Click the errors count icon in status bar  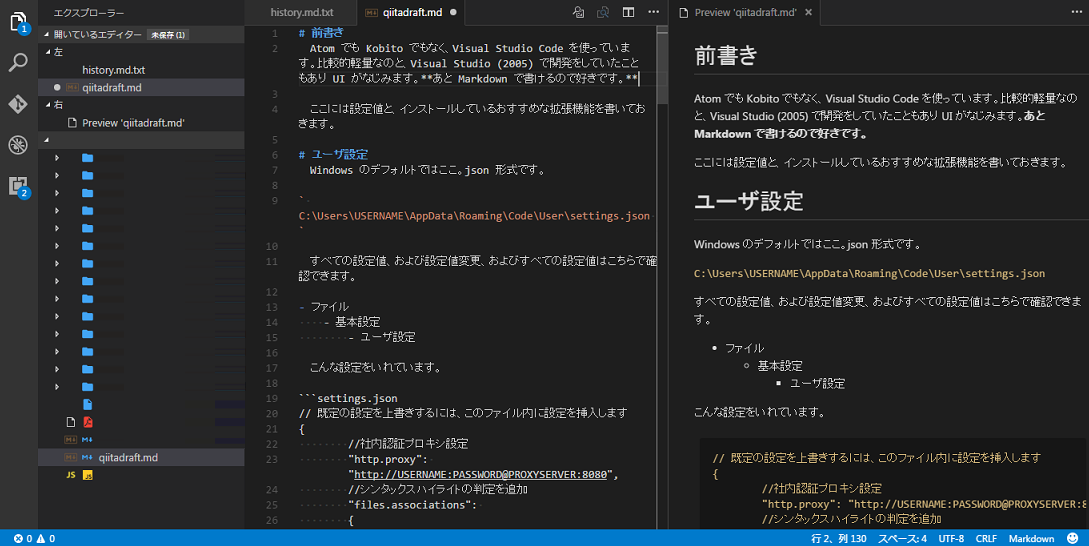pos(18,538)
